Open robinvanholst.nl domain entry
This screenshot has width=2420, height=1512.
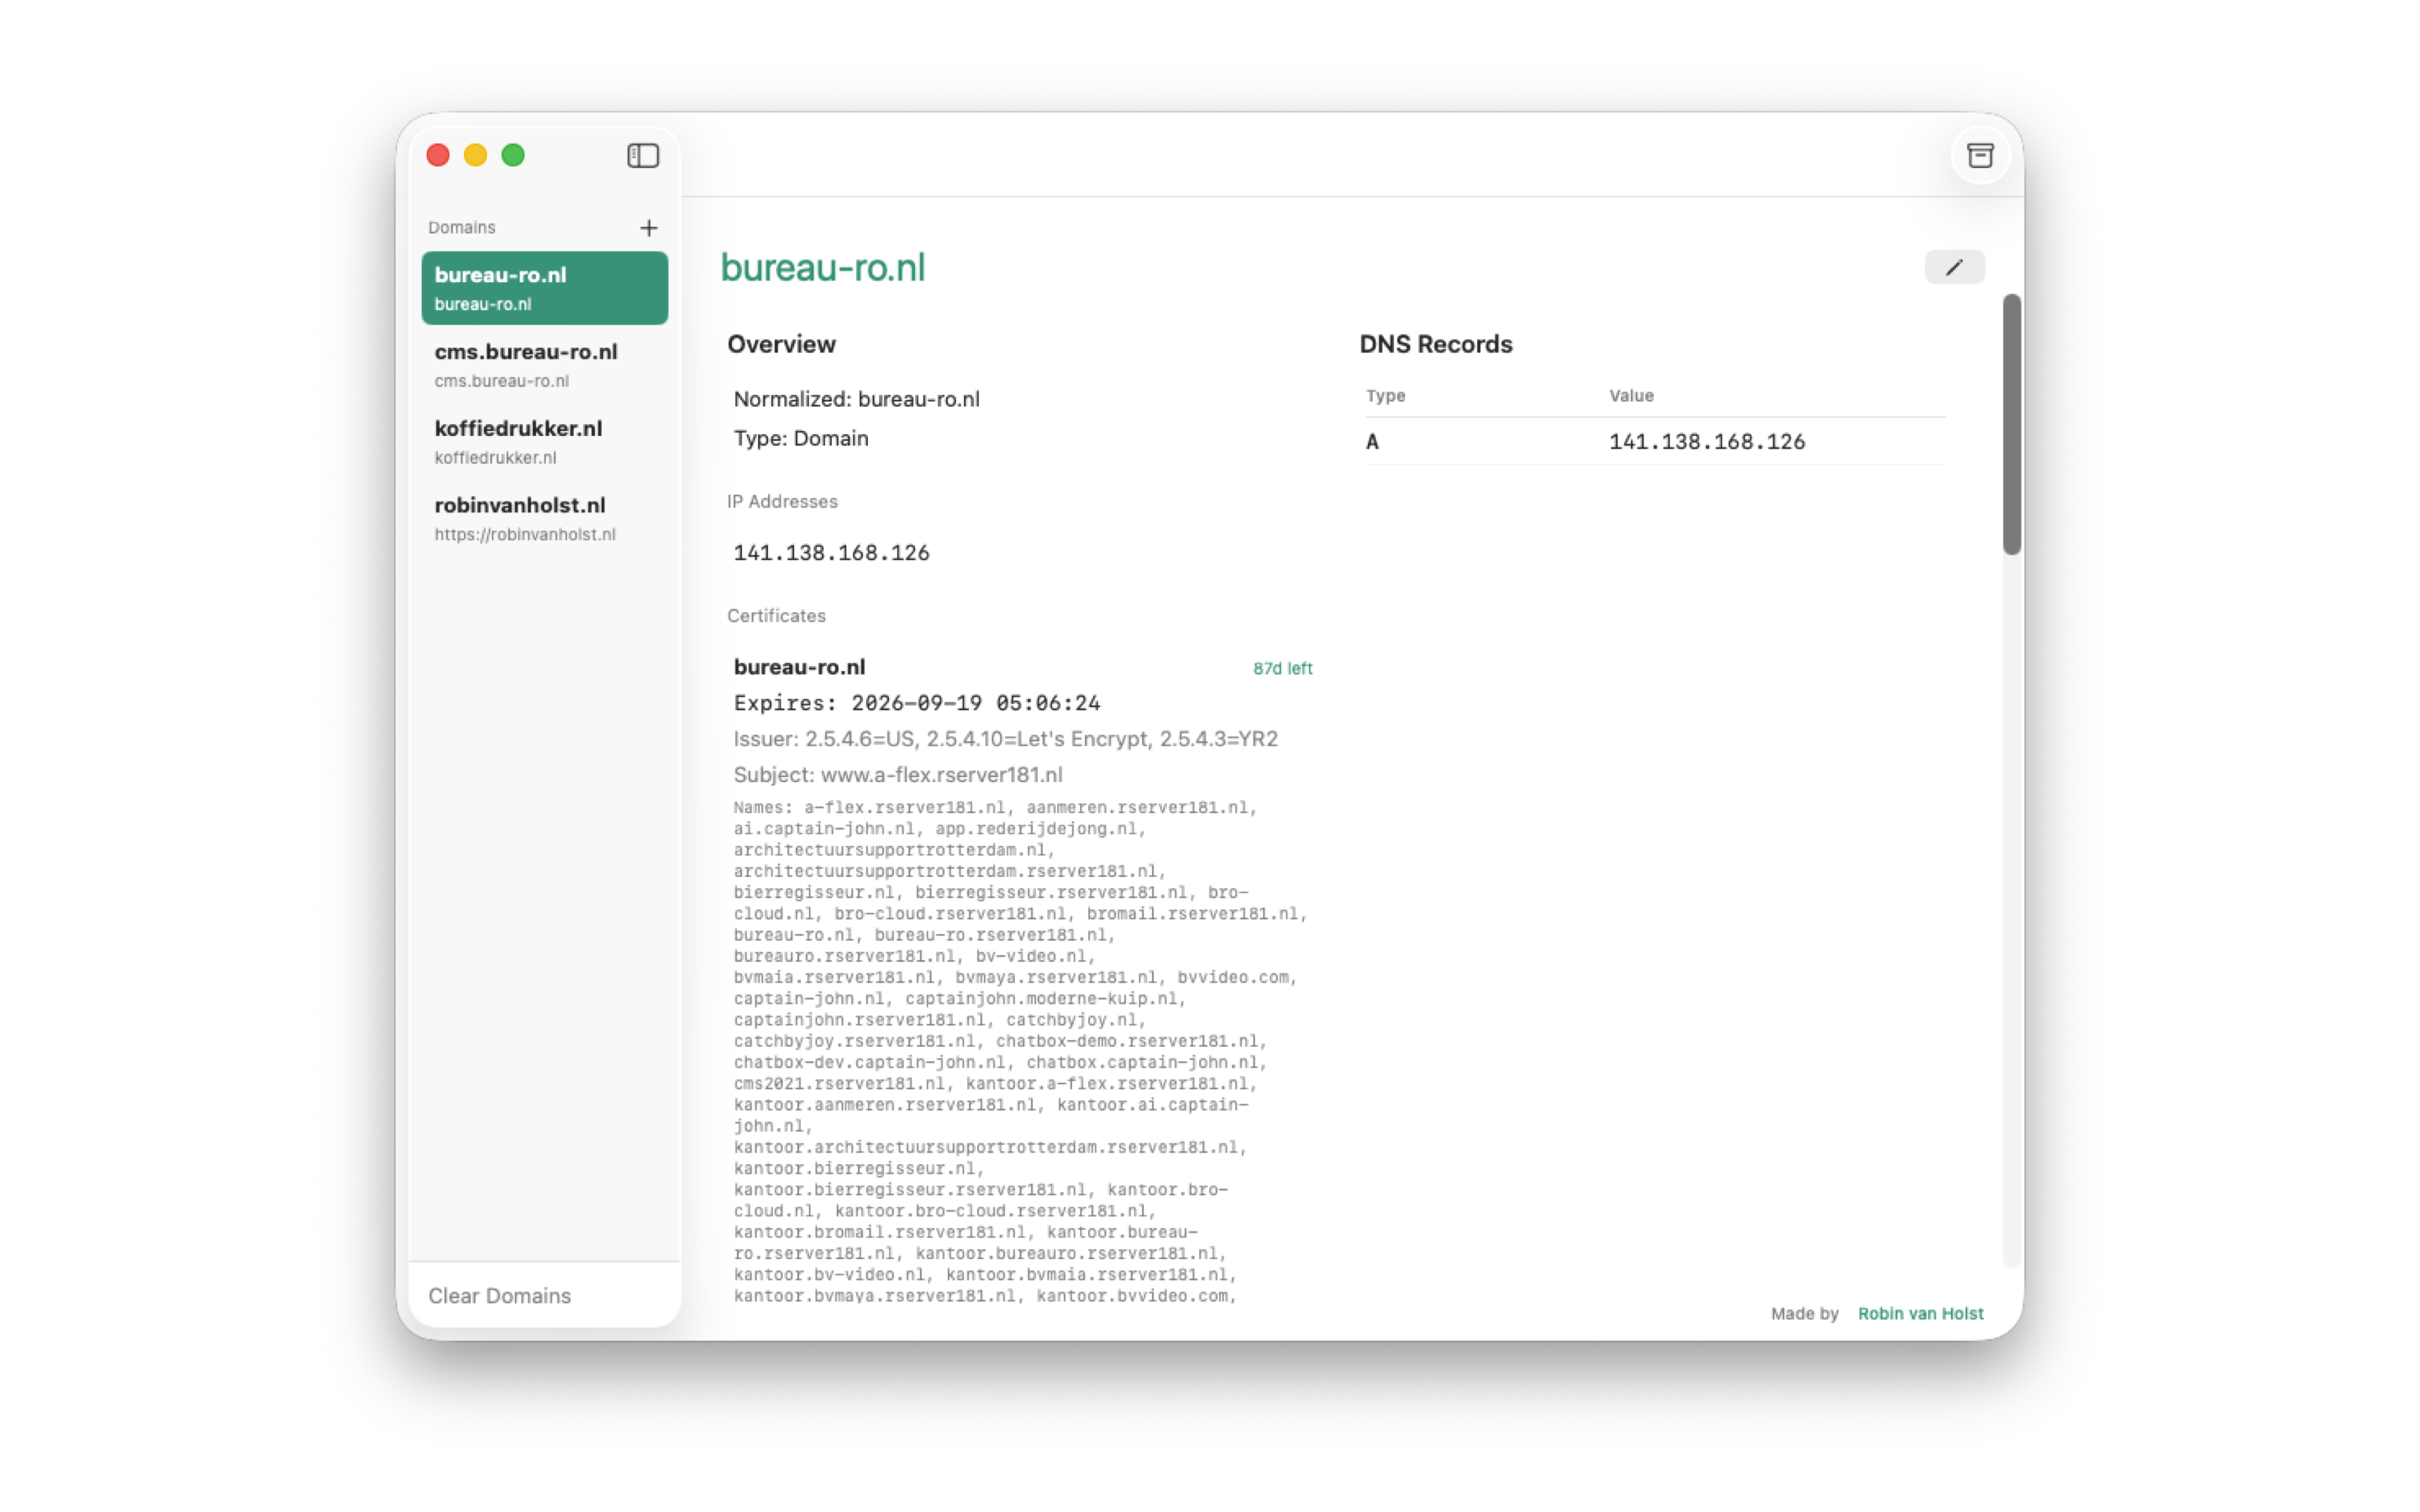pyautogui.click(x=545, y=518)
